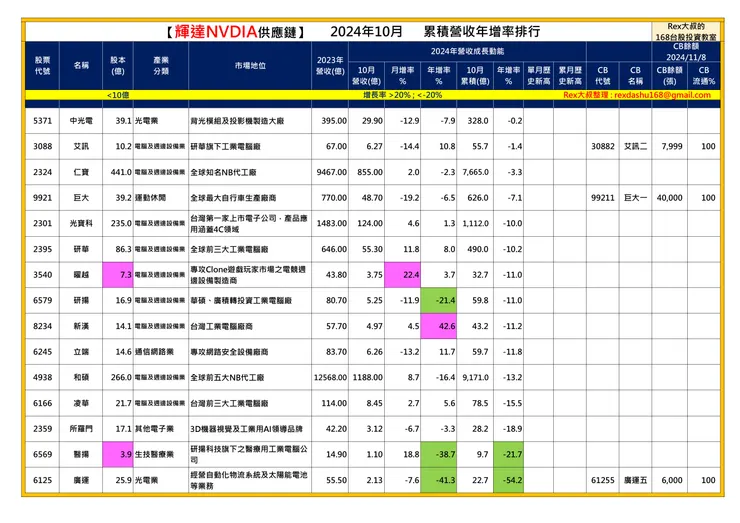Click CB code 30882
Screen dimensions: 740x523
[x=603, y=146]
